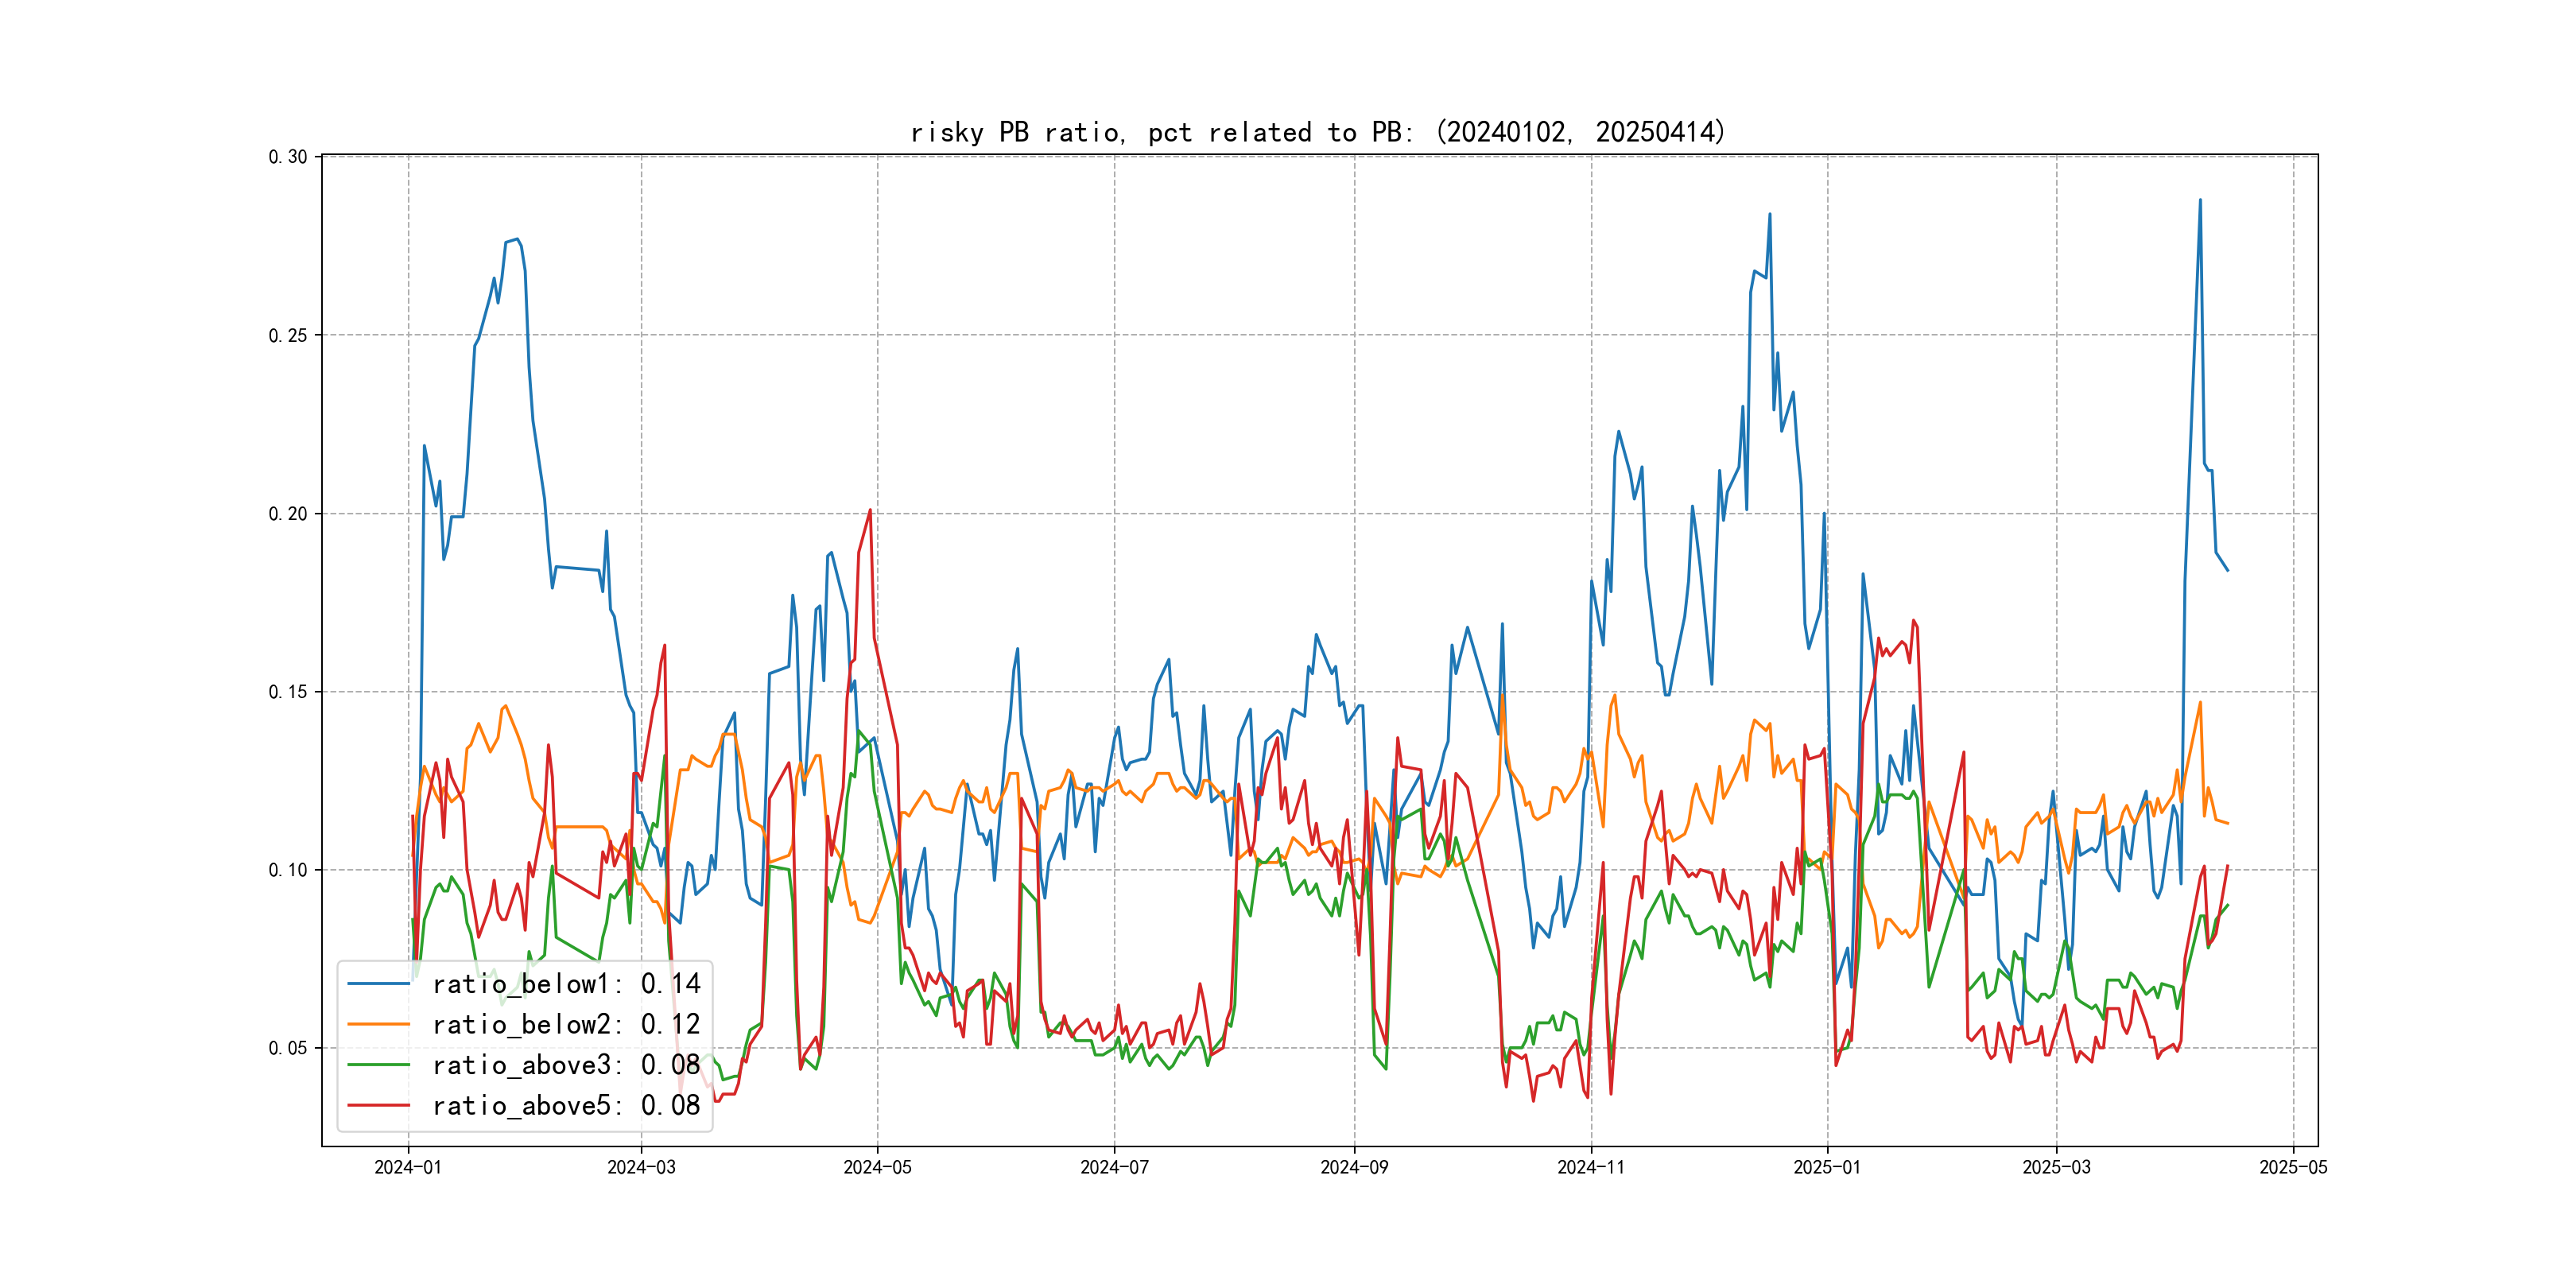The height and width of the screenshot is (1288, 2576).
Task: Click the orange ratio_below2 legend line swatch
Action: click(x=378, y=1024)
